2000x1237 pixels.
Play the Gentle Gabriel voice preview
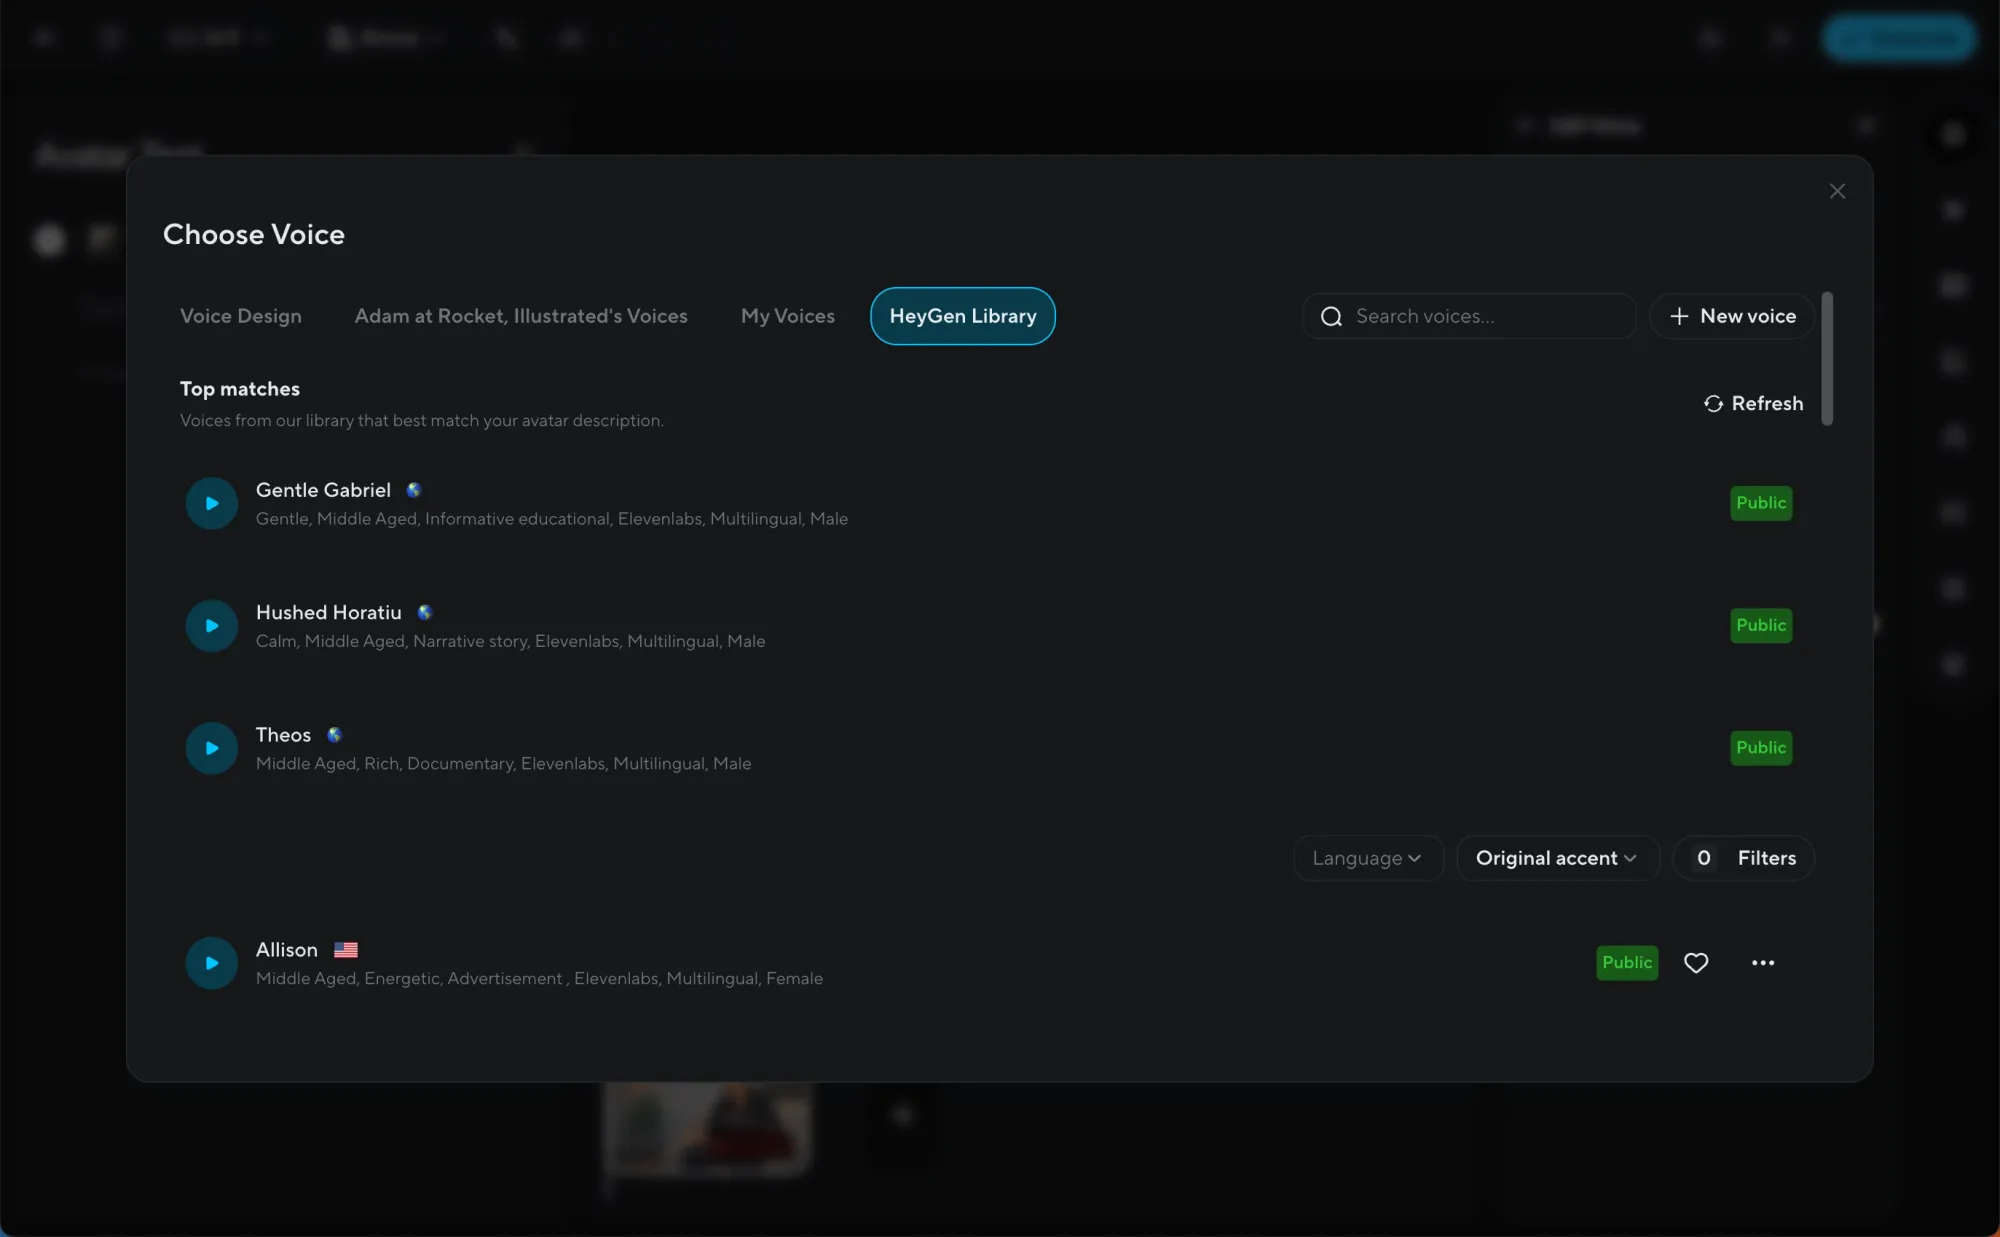coord(211,503)
